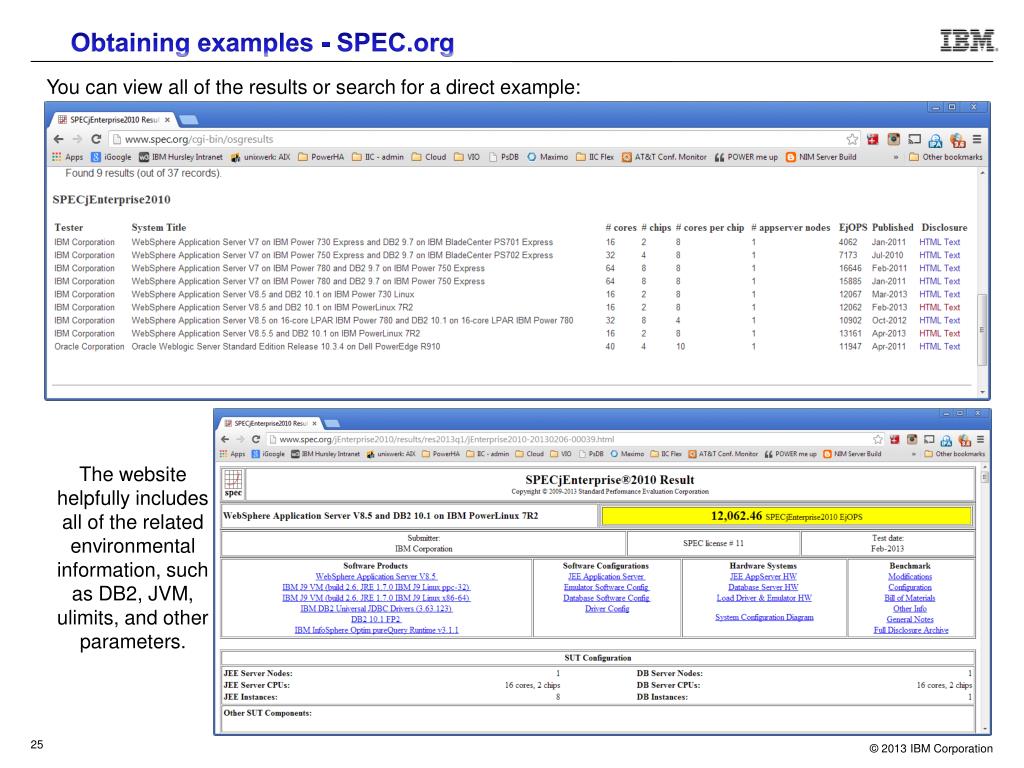Click the address bar showing the jEnterprise2010 result URL
This screenshot has height=768, width=1024.
[575, 440]
